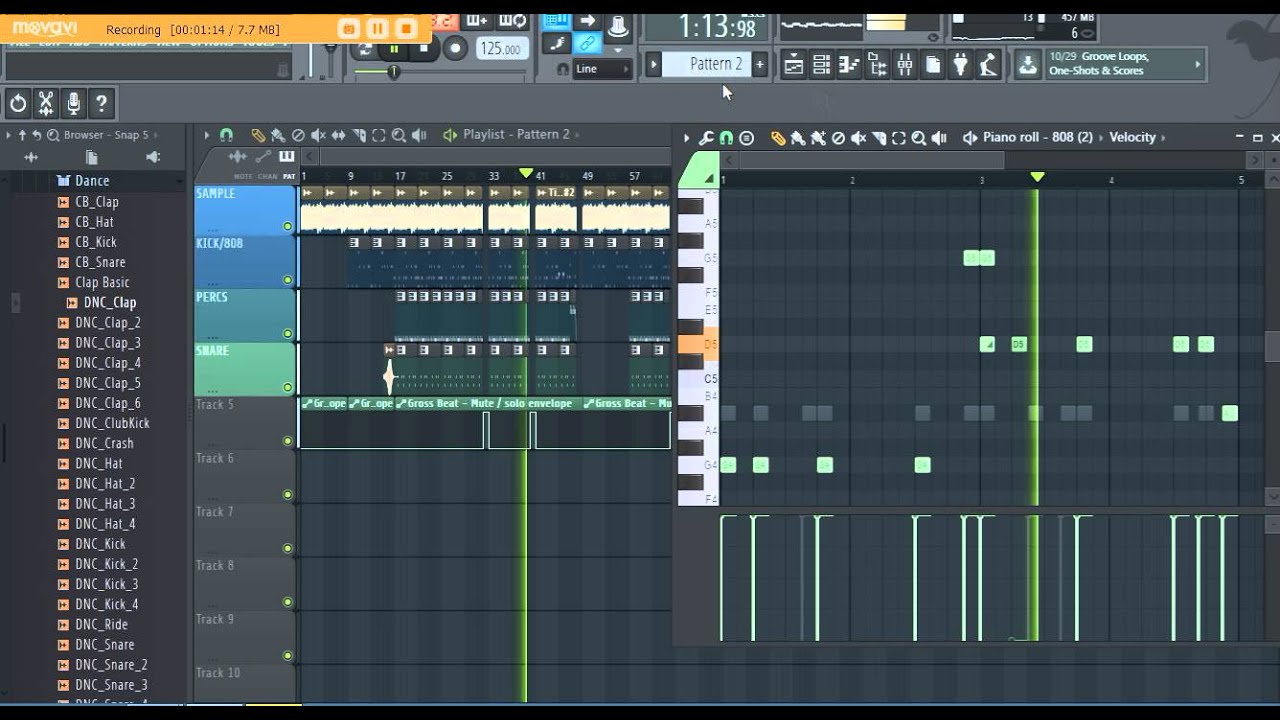Open the Piano roll menu arrow
The height and width of the screenshot is (720, 1280).
(x=686, y=138)
